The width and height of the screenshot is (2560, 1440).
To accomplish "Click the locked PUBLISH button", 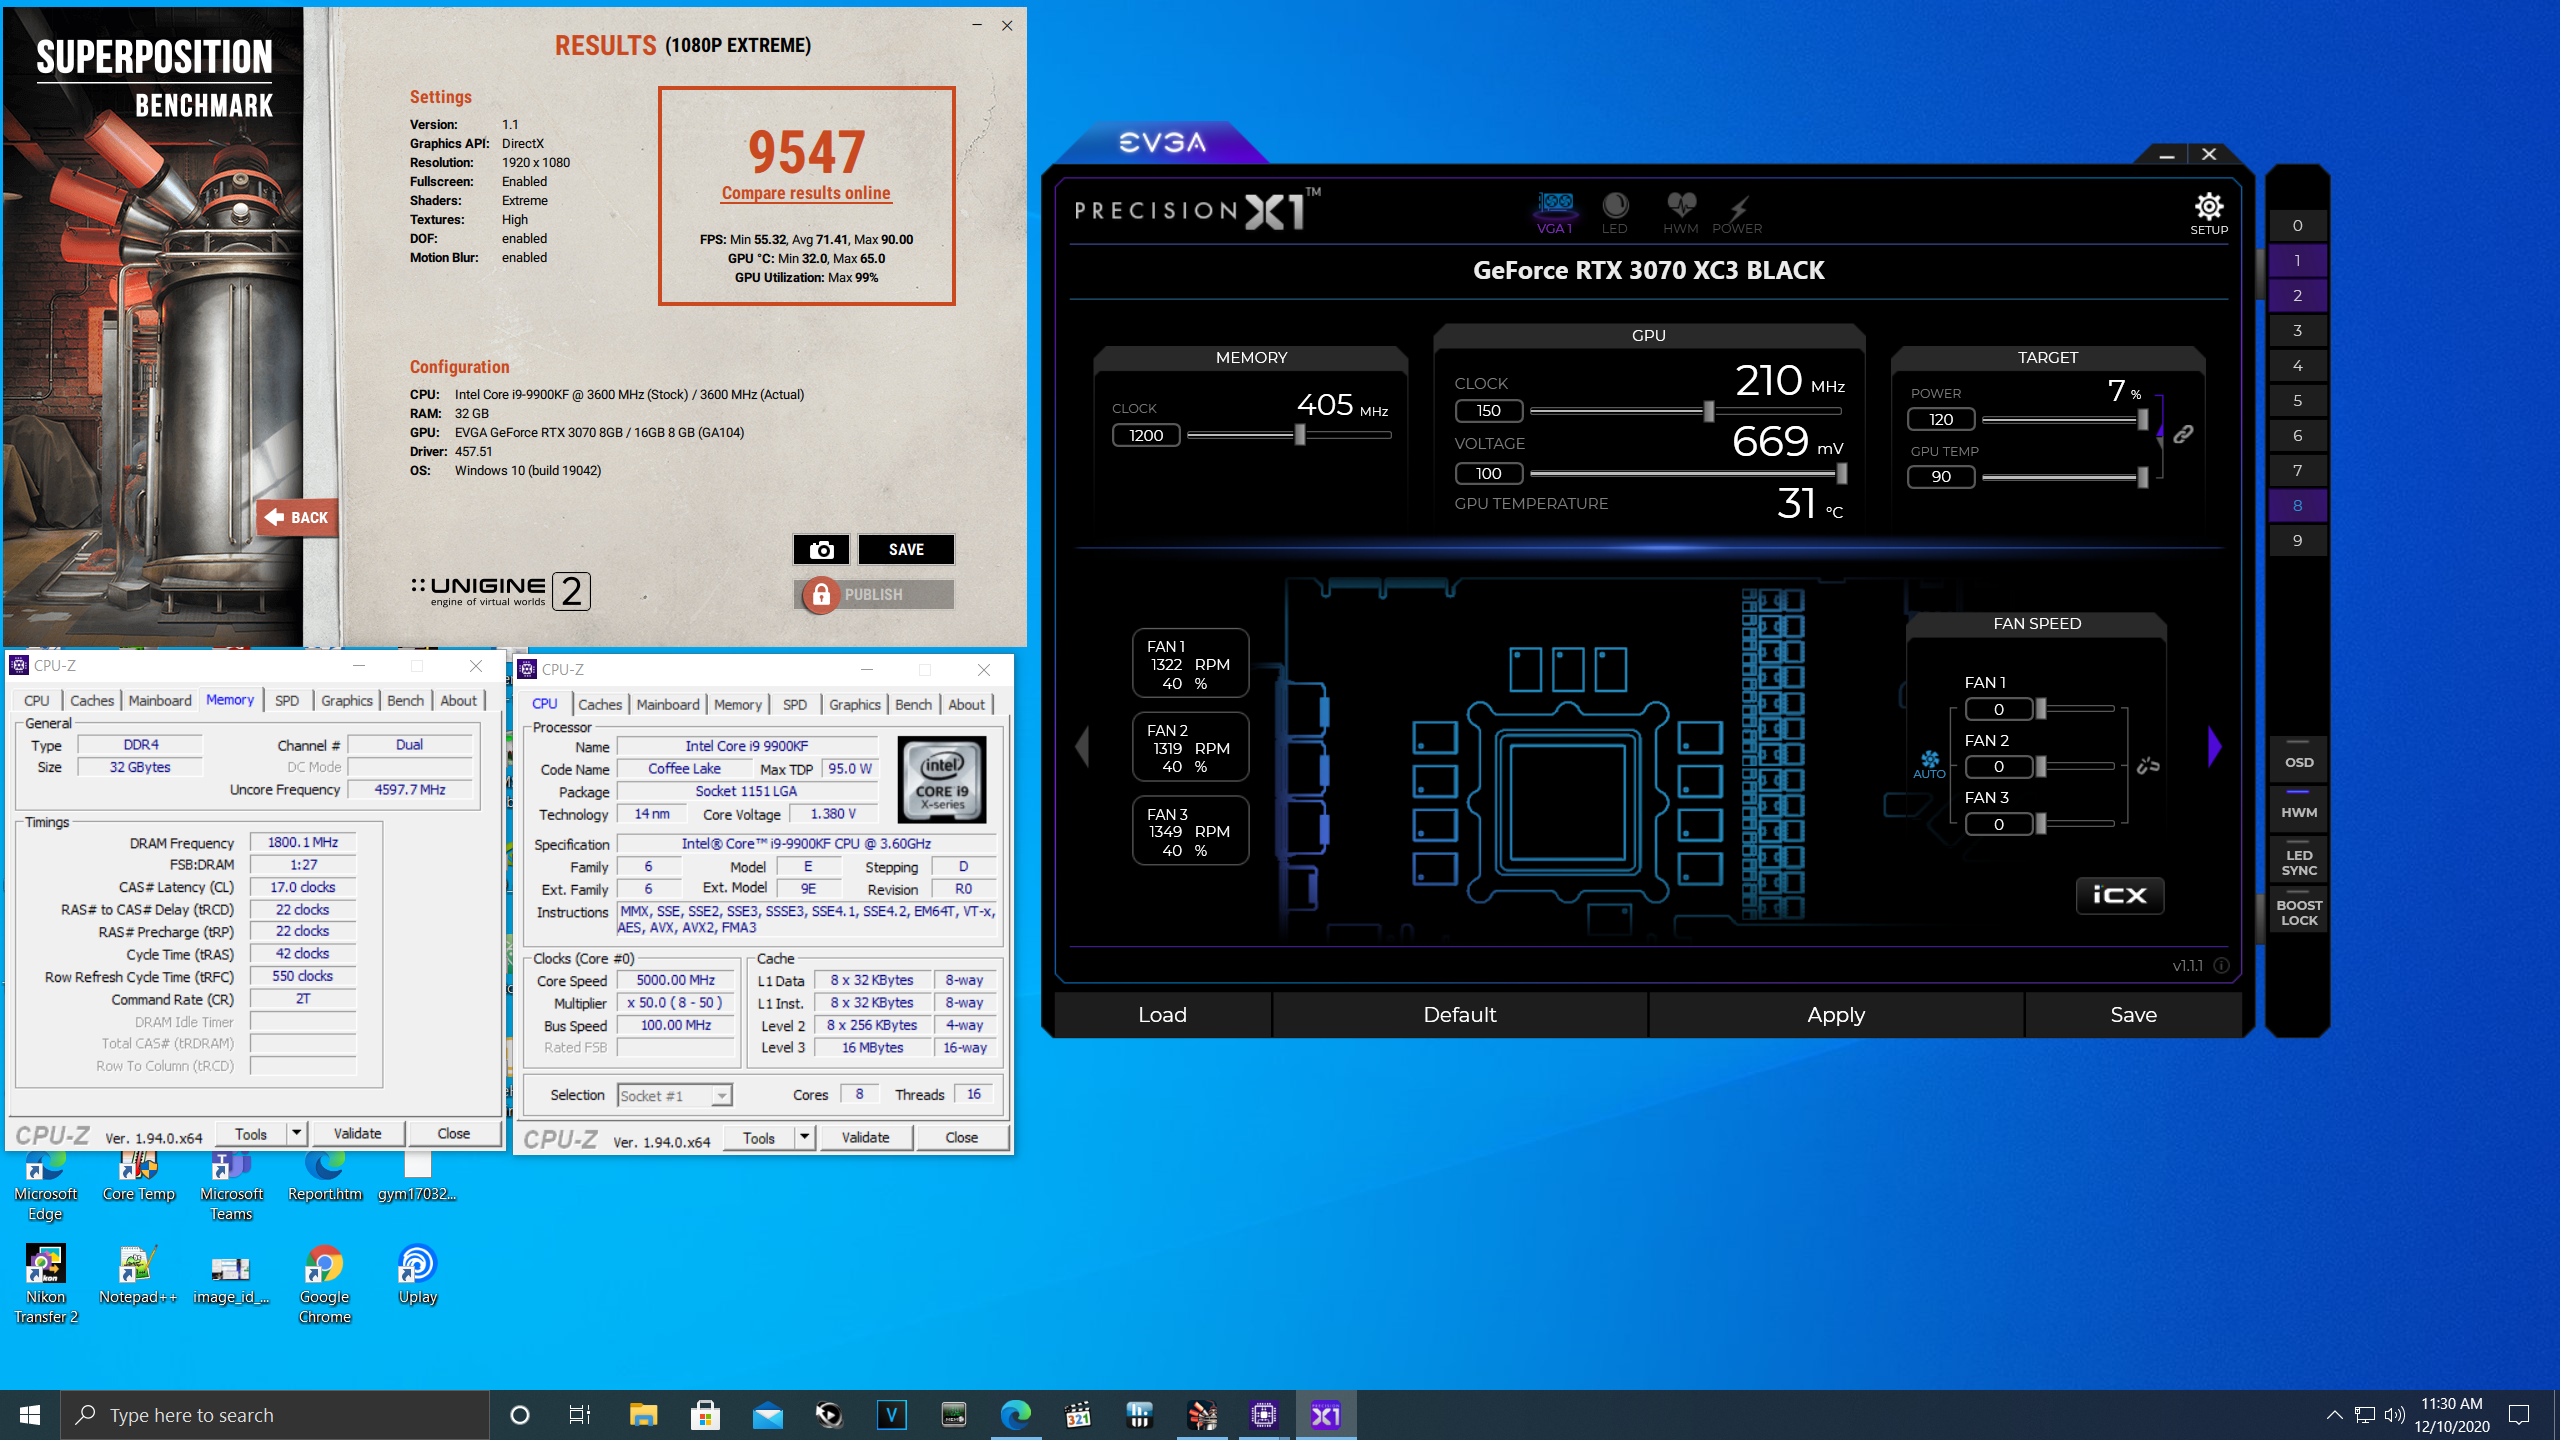I will pos(874,594).
